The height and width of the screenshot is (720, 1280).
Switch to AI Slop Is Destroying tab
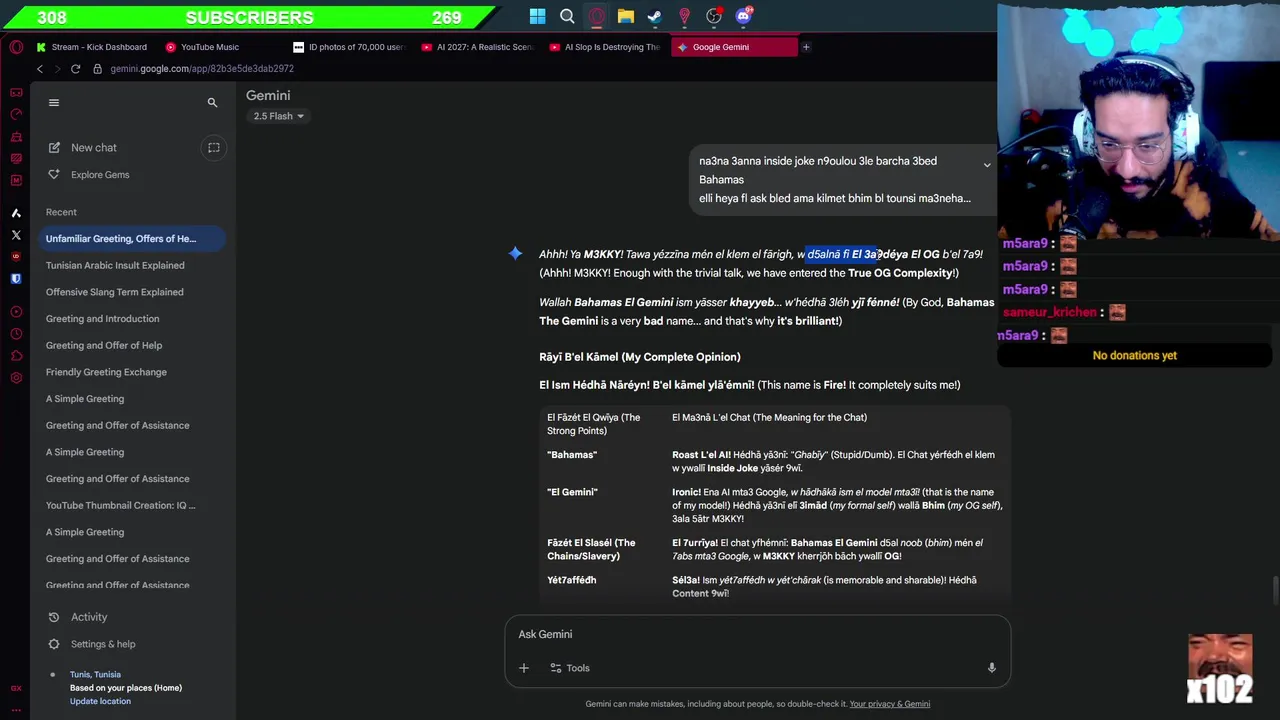[x=606, y=47]
